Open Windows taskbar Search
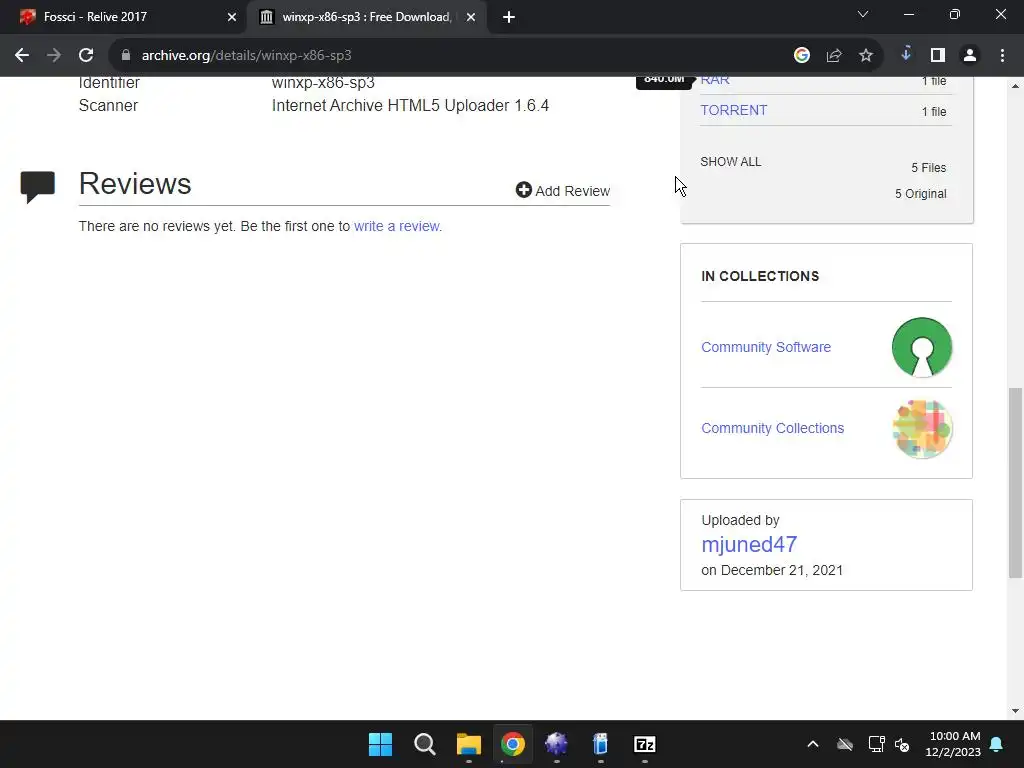The height and width of the screenshot is (768, 1024). [x=424, y=744]
